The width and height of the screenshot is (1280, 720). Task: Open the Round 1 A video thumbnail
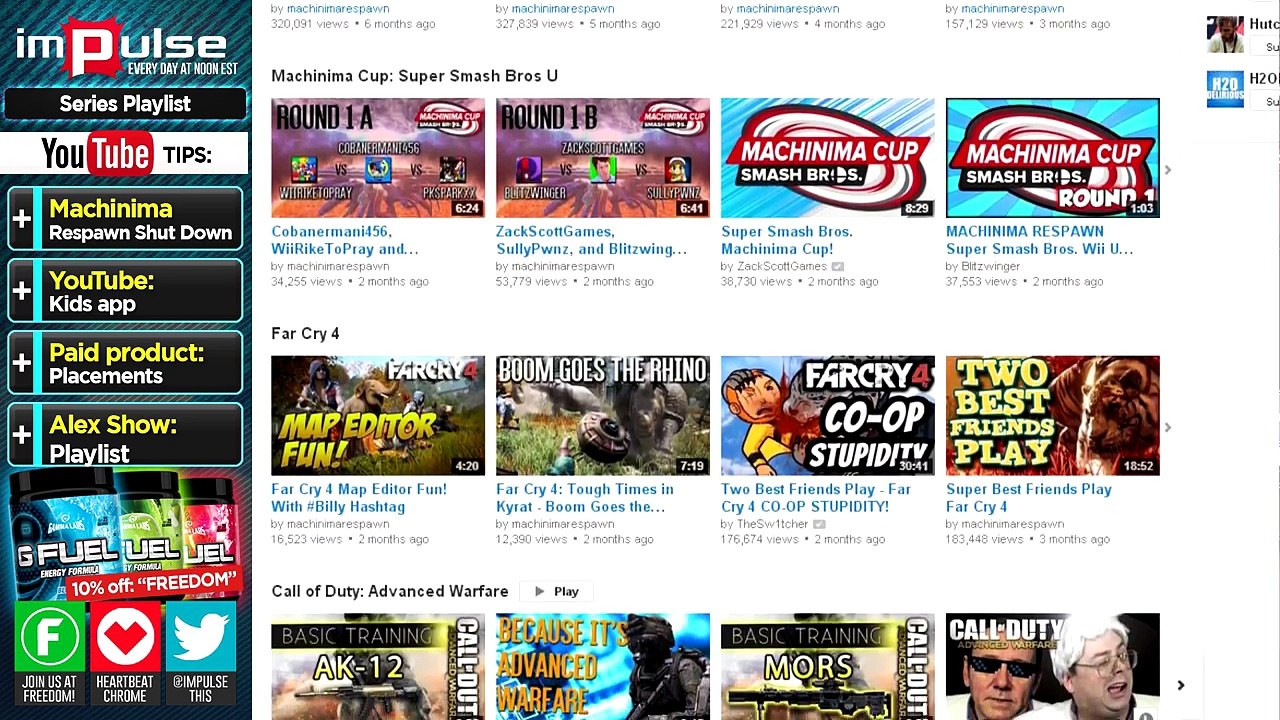click(378, 158)
